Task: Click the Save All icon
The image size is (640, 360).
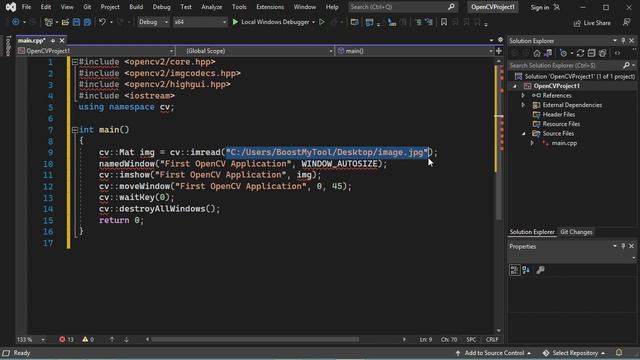Action: 87,22
